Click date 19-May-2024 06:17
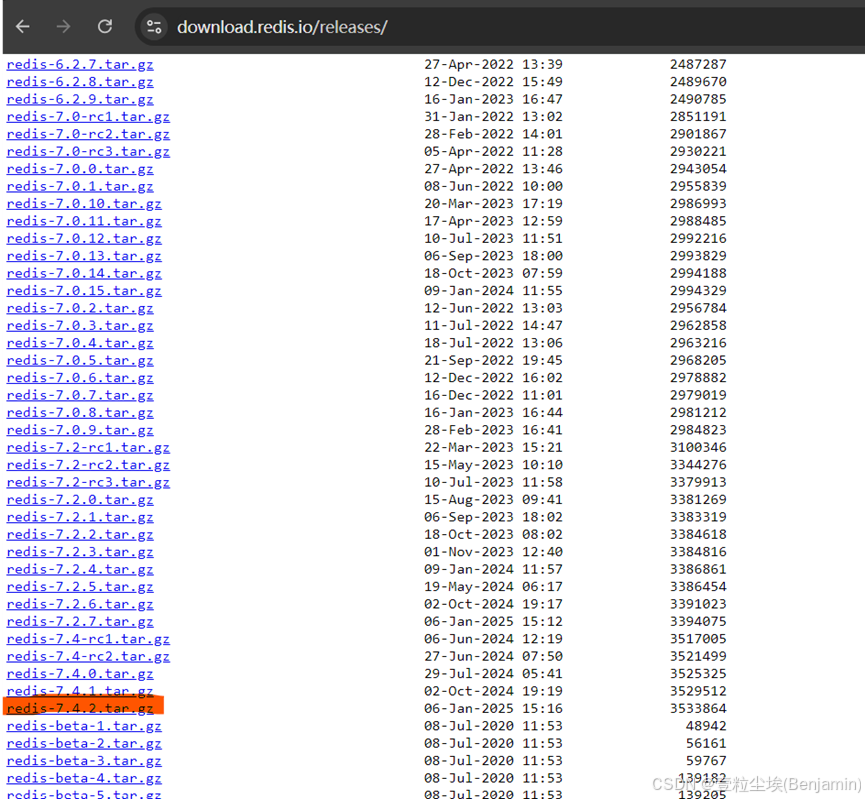Viewport: 865px width, 799px height. (x=493, y=587)
